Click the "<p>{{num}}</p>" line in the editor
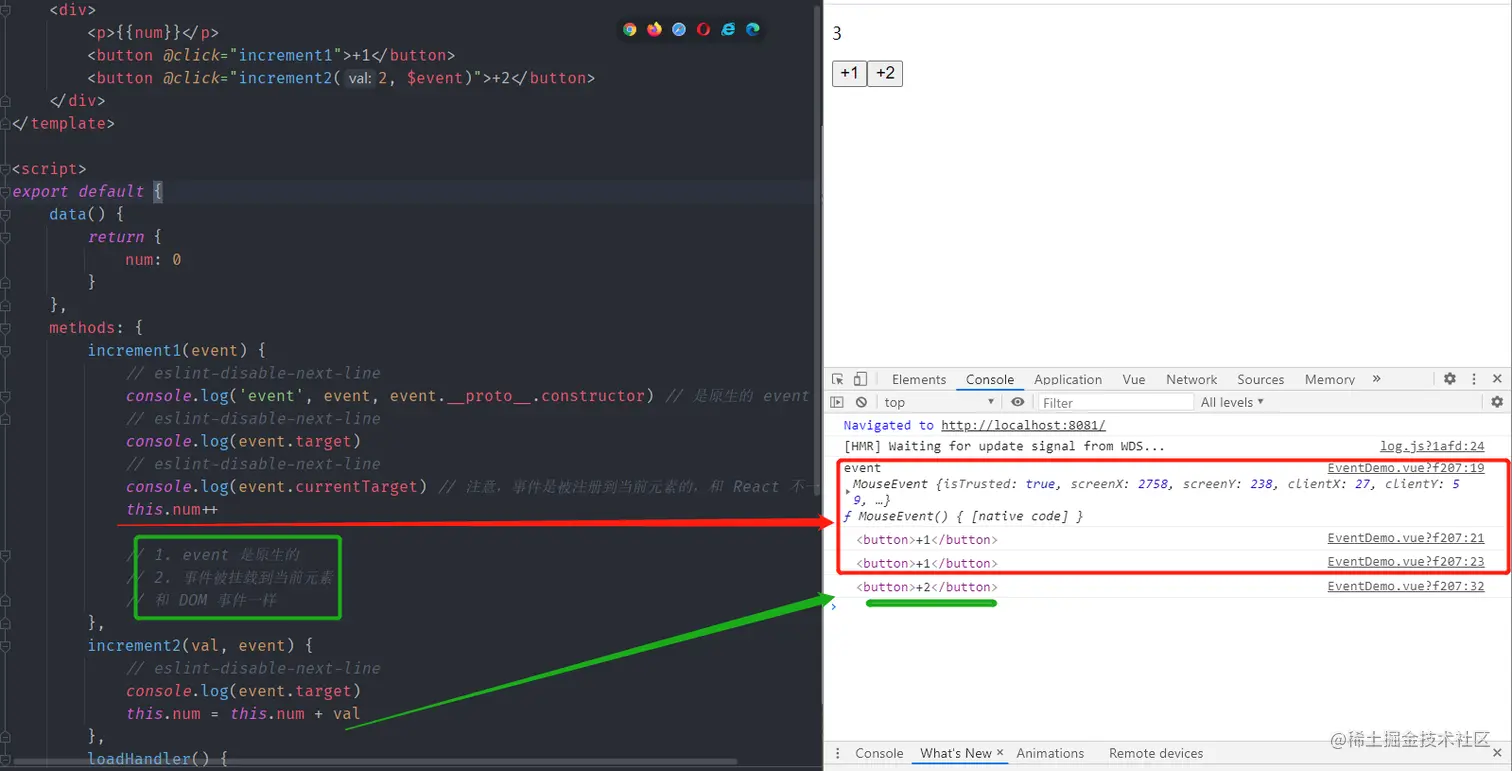This screenshot has width=1512, height=771. point(153,32)
